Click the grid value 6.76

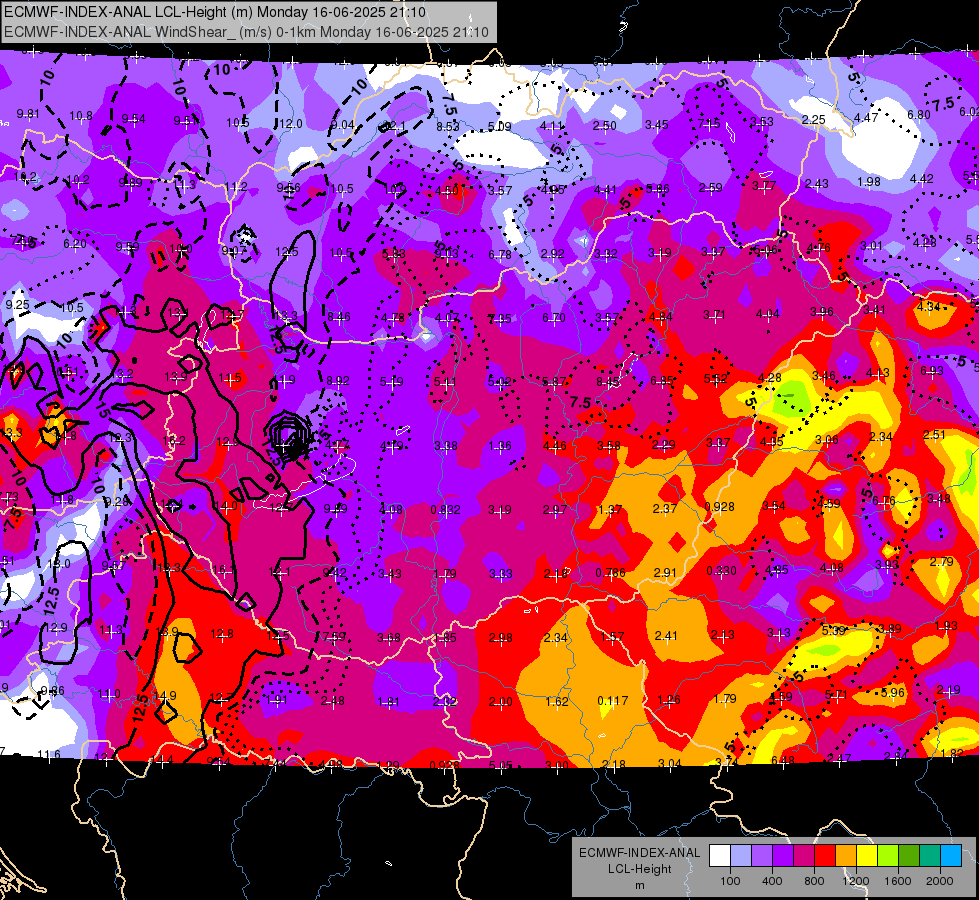(883, 500)
